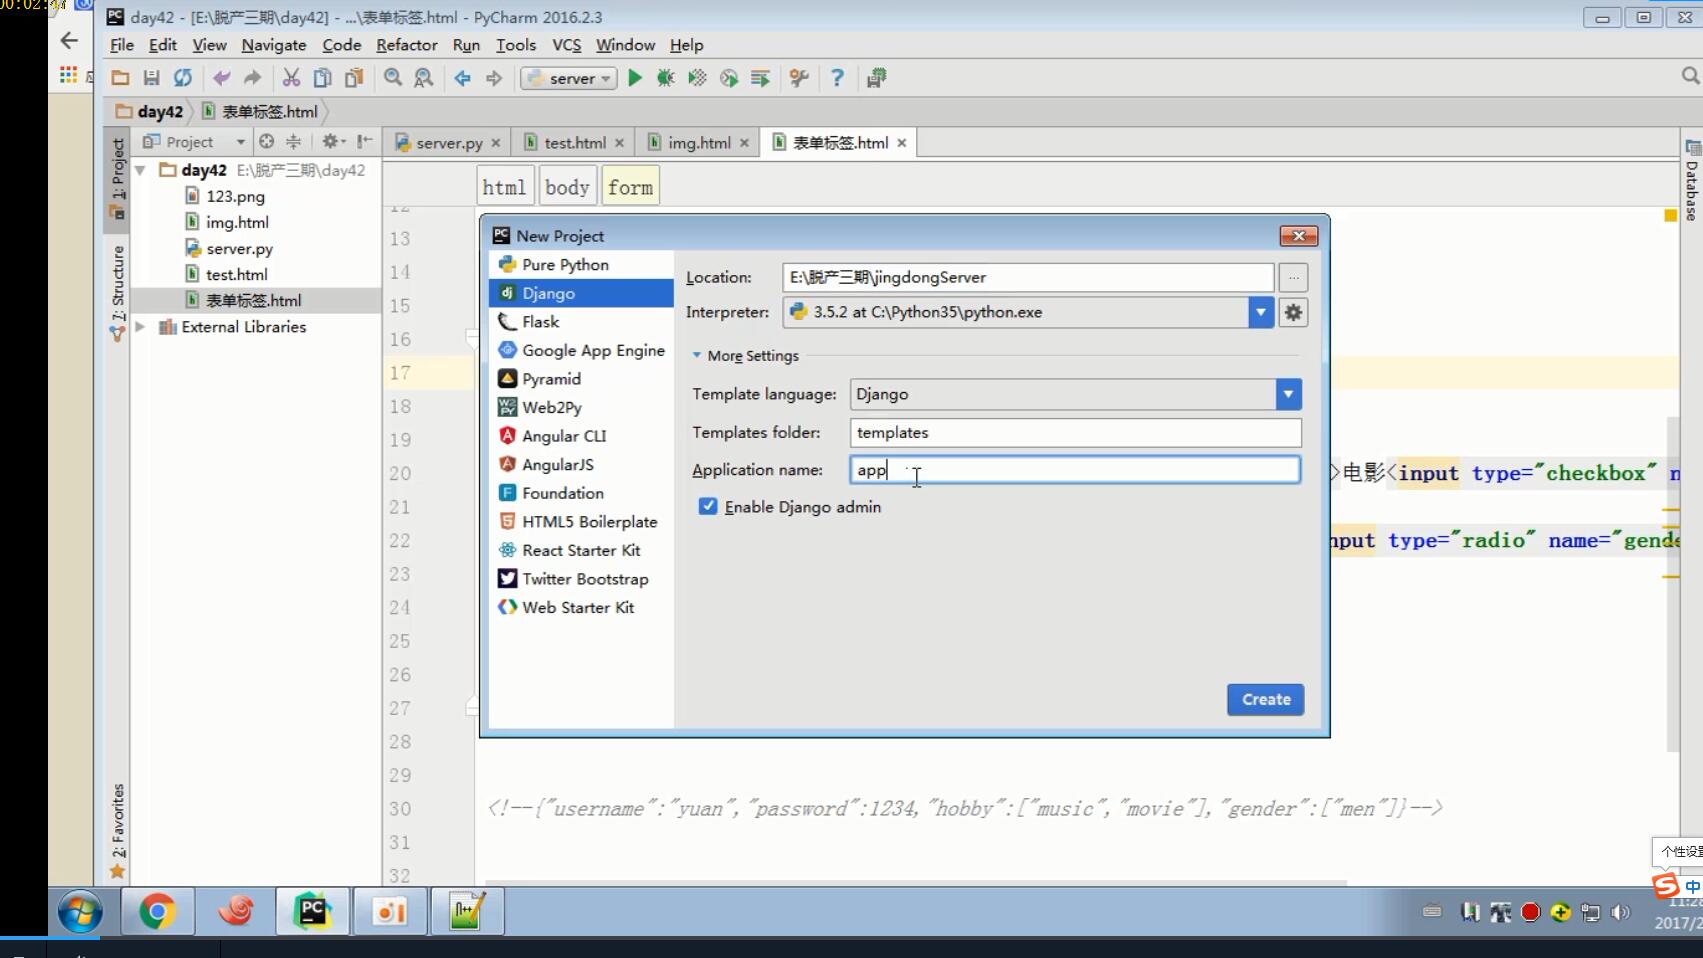Click the Copy icon in toolbar
The image size is (1703, 958).
(322, 78)
